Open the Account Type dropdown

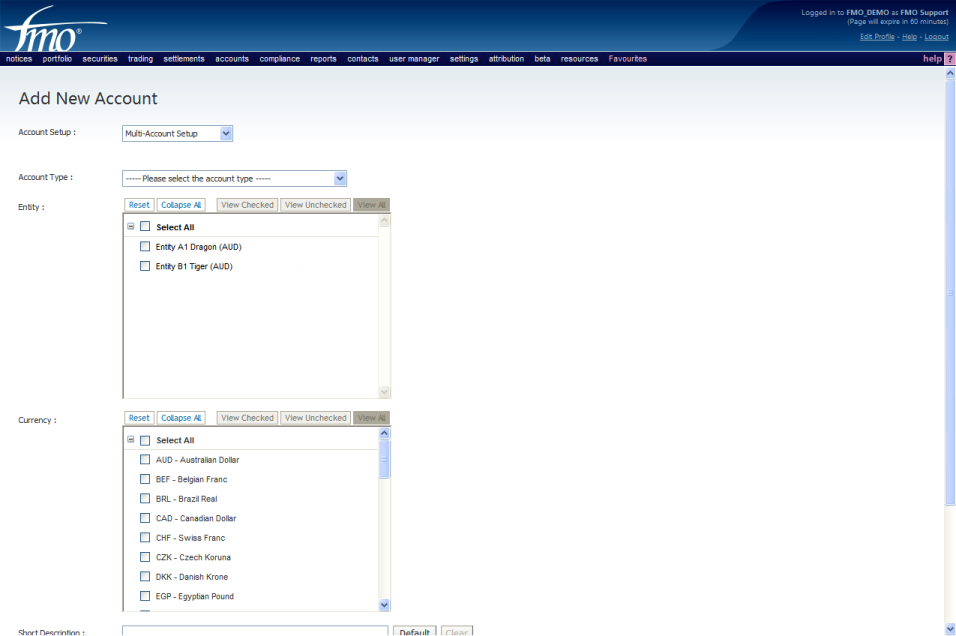coord(234,178)
